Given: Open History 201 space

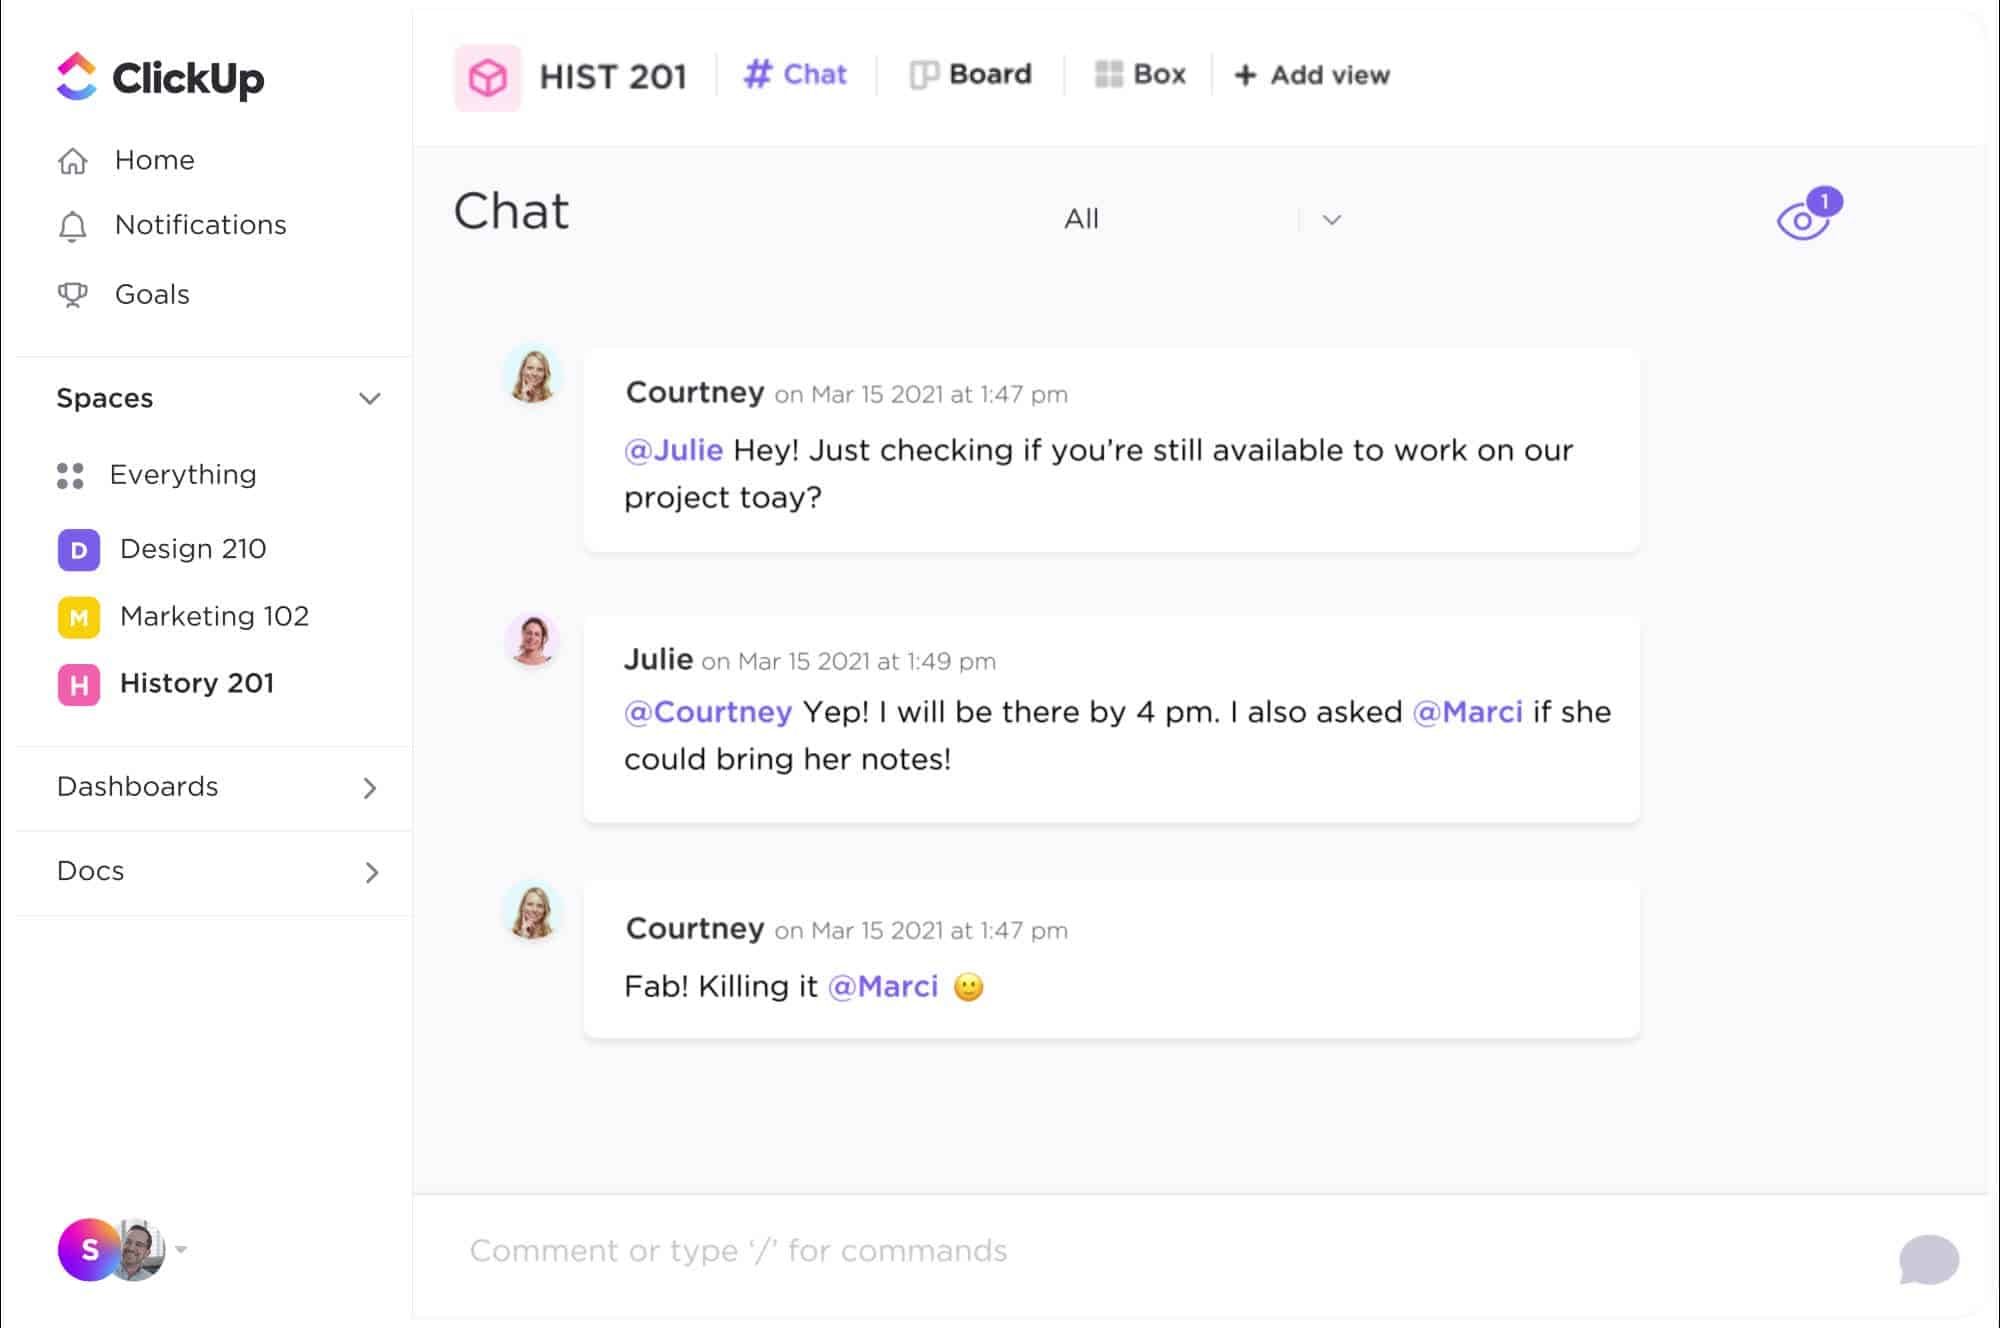Looking at the screenshot, I should [x=196, y=683].
